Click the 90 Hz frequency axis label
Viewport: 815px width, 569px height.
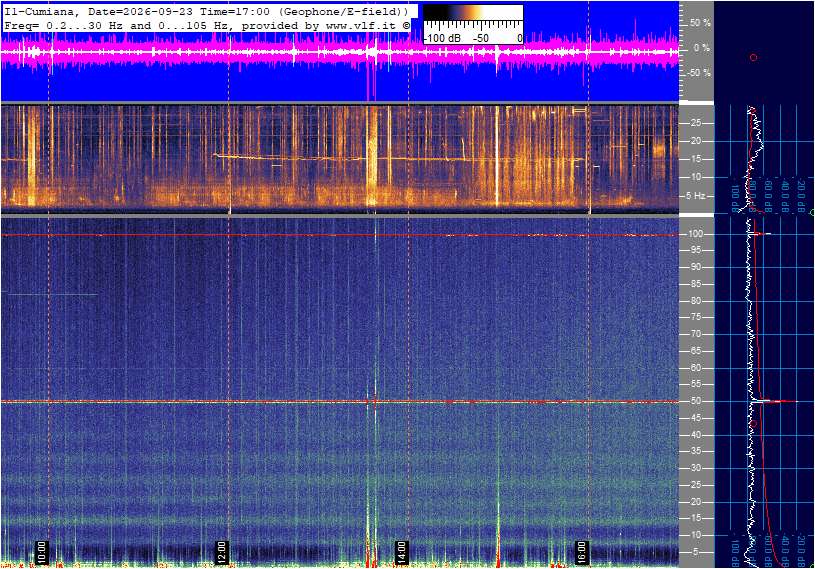(x=695, y=267)
